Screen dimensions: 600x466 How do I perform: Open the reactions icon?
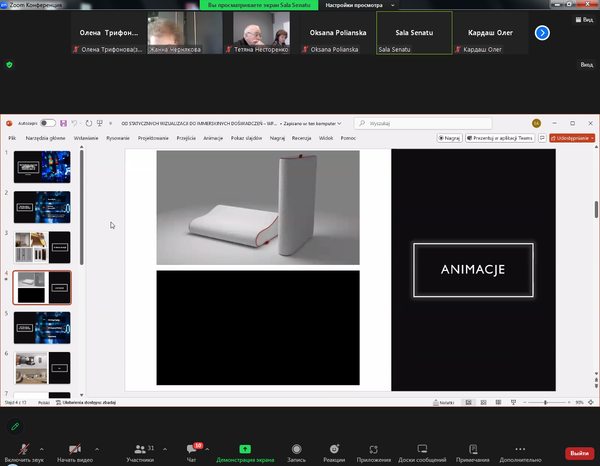pyautogui.click(x=334, y=449)
